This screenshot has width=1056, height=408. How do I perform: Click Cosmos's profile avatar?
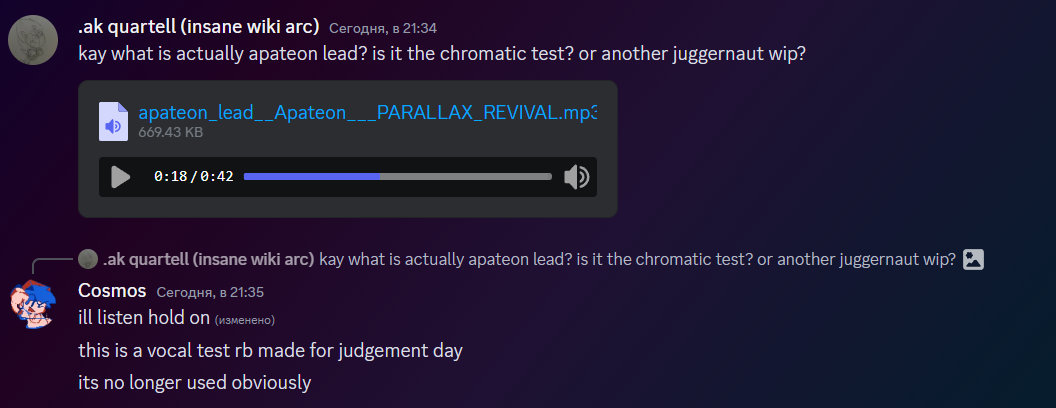pos(32,304)
